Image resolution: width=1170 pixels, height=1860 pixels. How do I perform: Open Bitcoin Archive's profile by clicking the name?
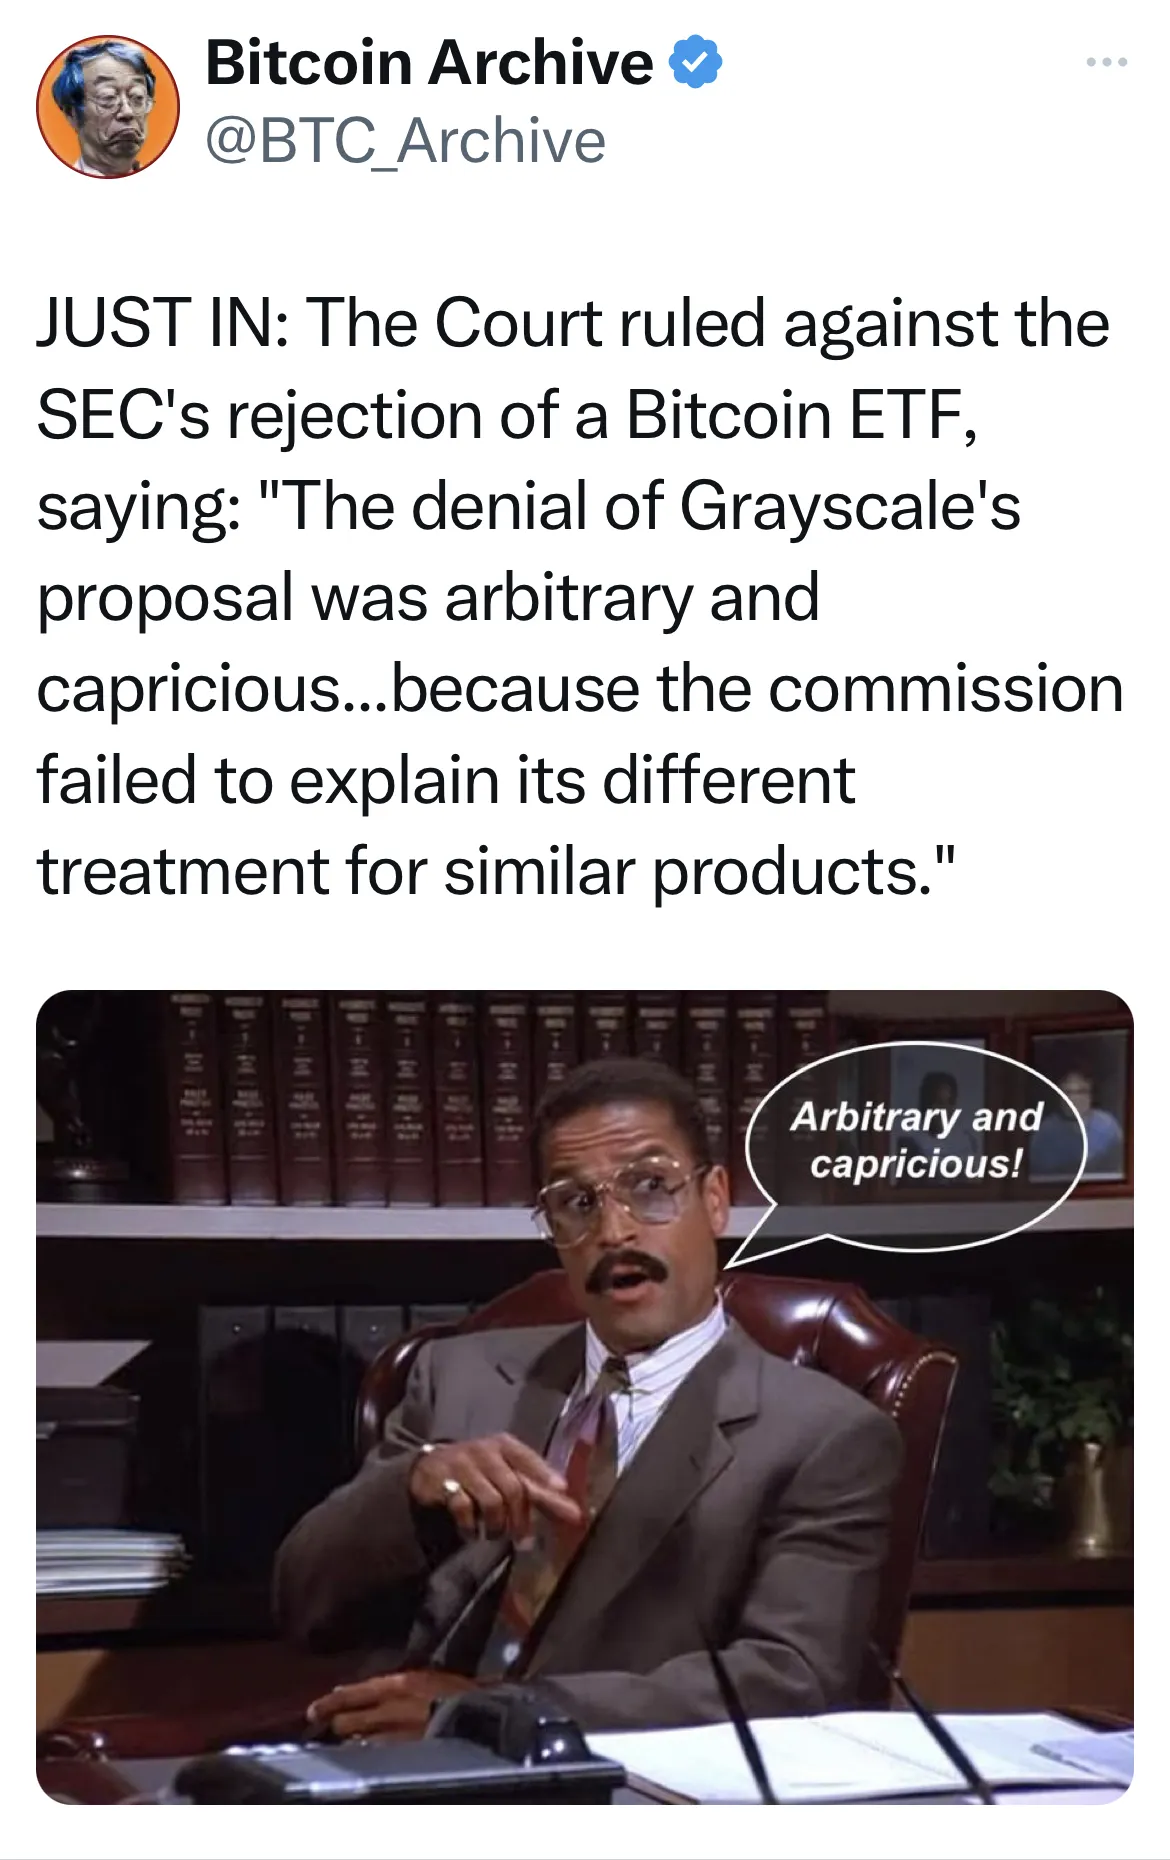pyautogui.click(x=432, y=63)
